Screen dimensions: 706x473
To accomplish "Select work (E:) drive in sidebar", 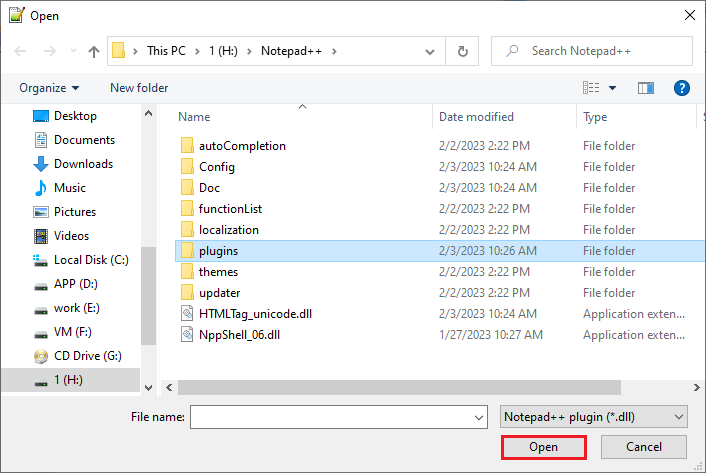I will [x=76, y=308].
